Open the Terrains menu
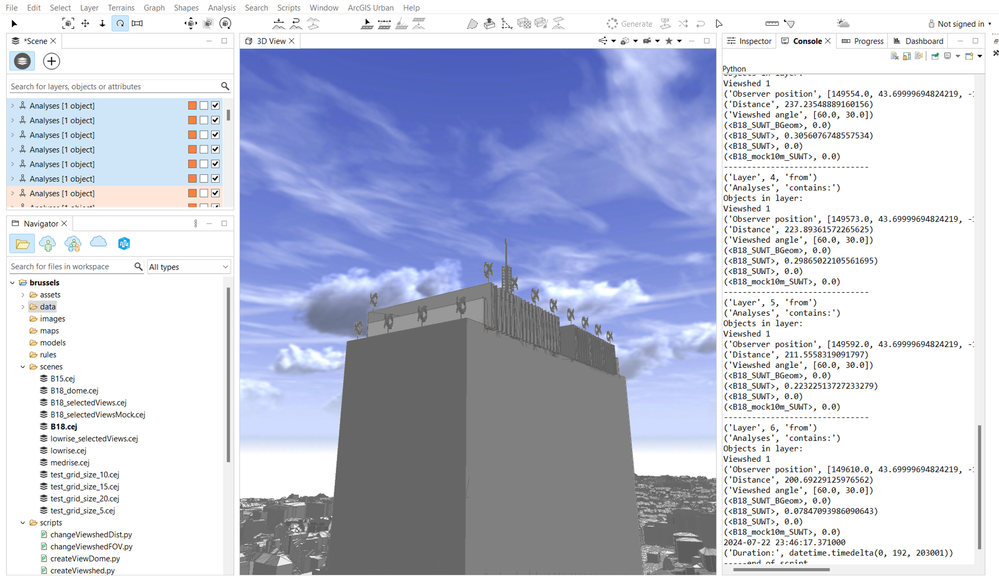Screen dimensions: 999x581 [x=121, y=7]
